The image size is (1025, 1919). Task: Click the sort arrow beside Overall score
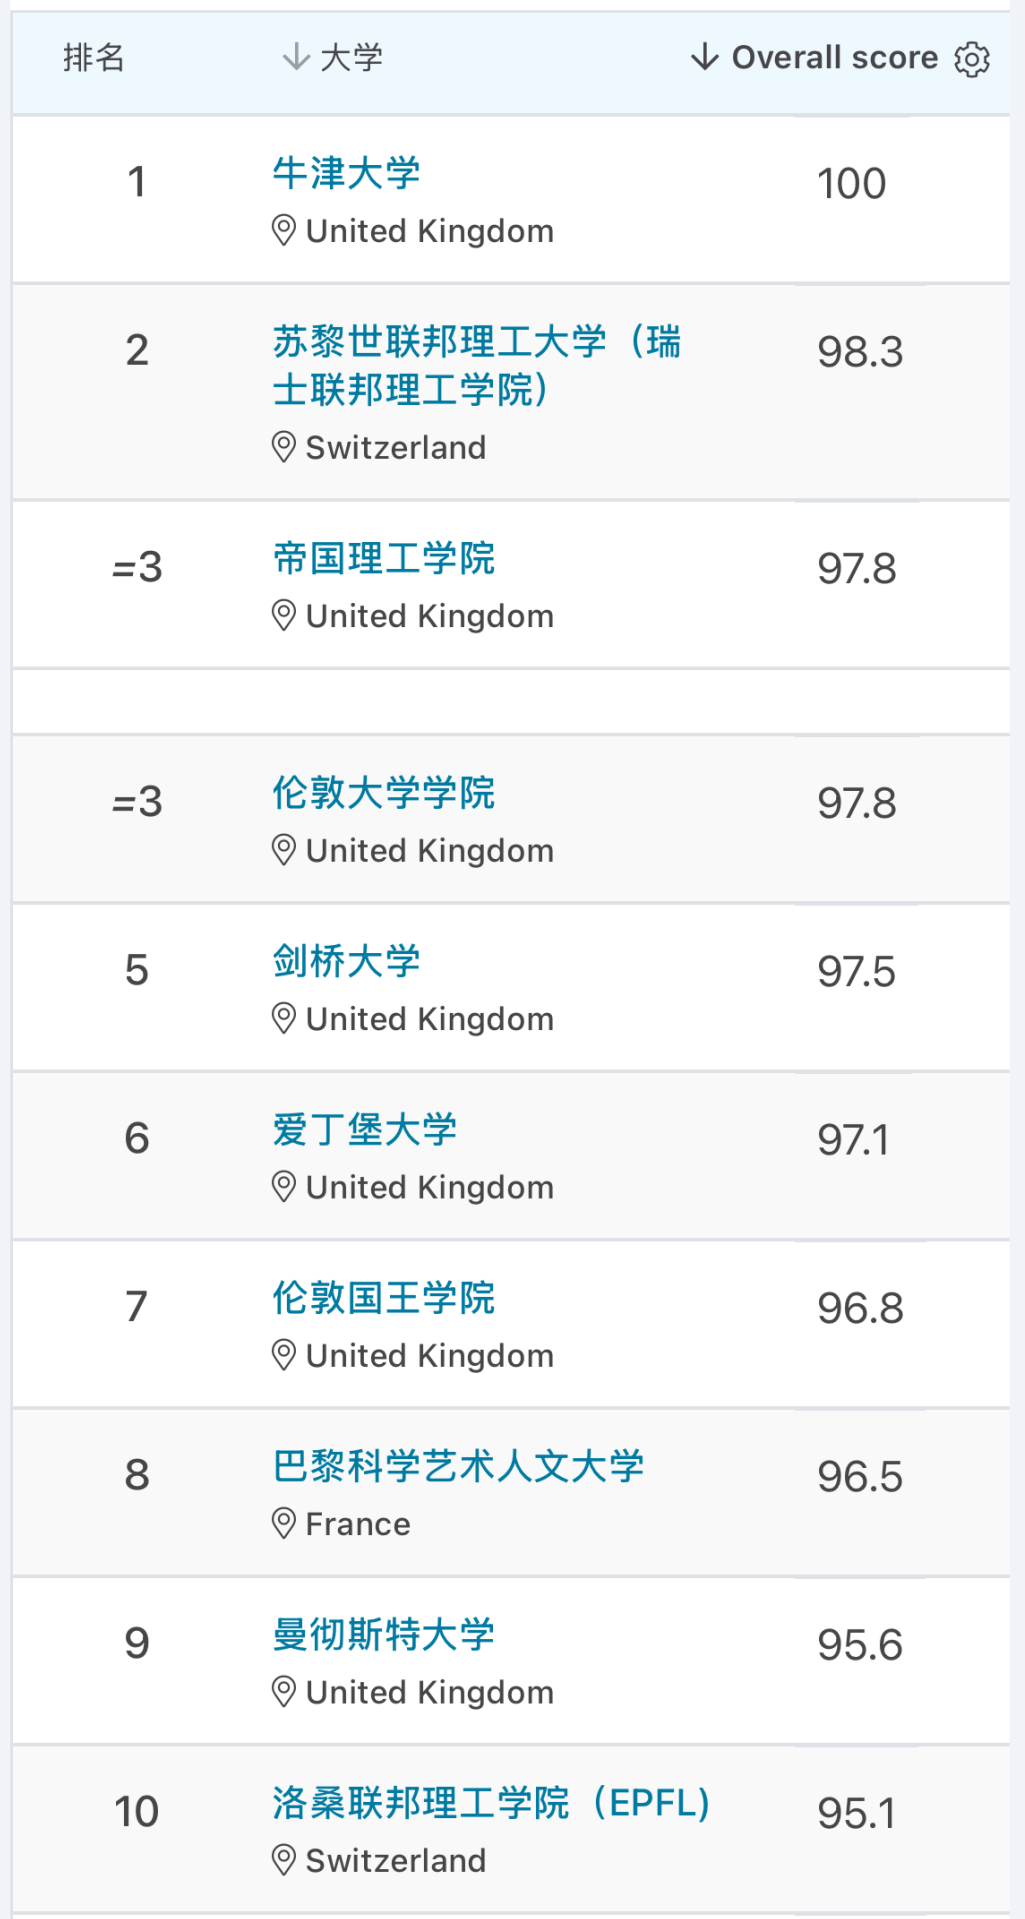point(704,57)
